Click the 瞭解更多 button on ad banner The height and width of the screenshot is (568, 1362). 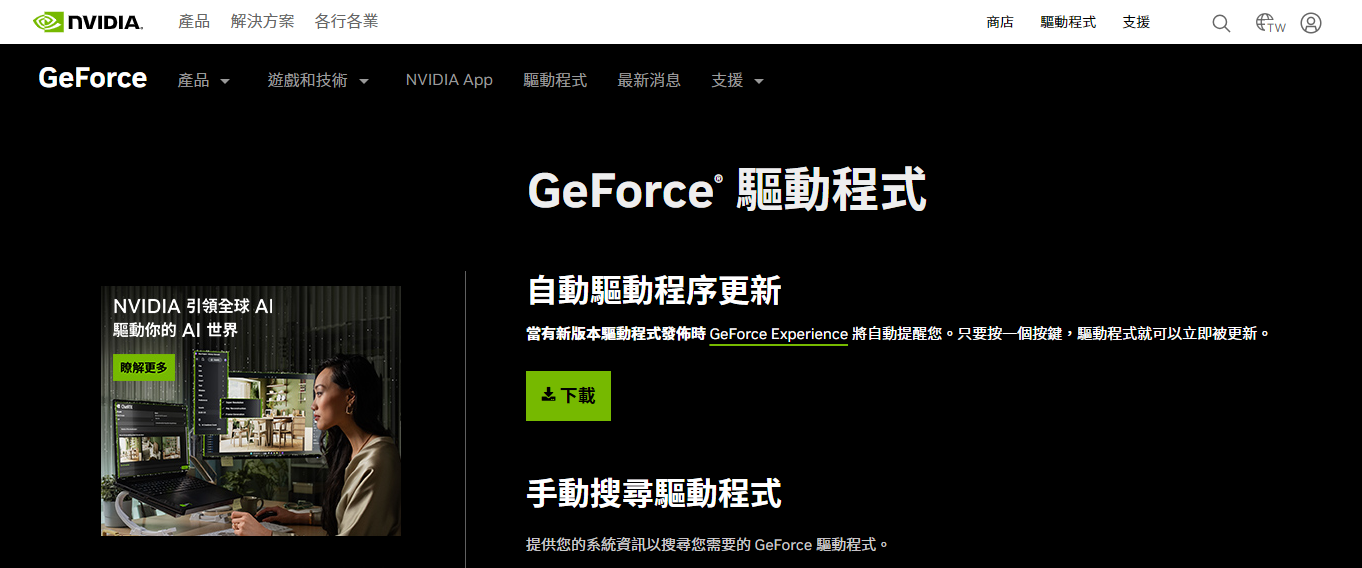point(144,368)
